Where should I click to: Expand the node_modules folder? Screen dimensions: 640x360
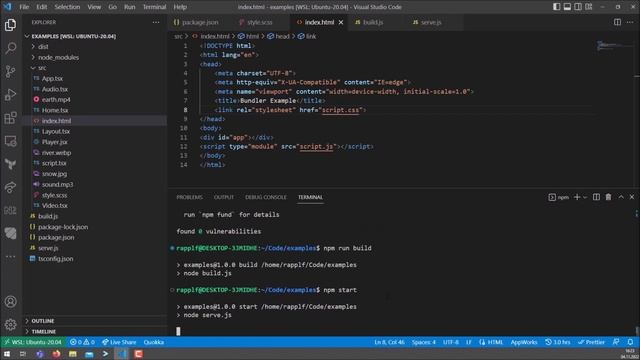click(95, 58)
